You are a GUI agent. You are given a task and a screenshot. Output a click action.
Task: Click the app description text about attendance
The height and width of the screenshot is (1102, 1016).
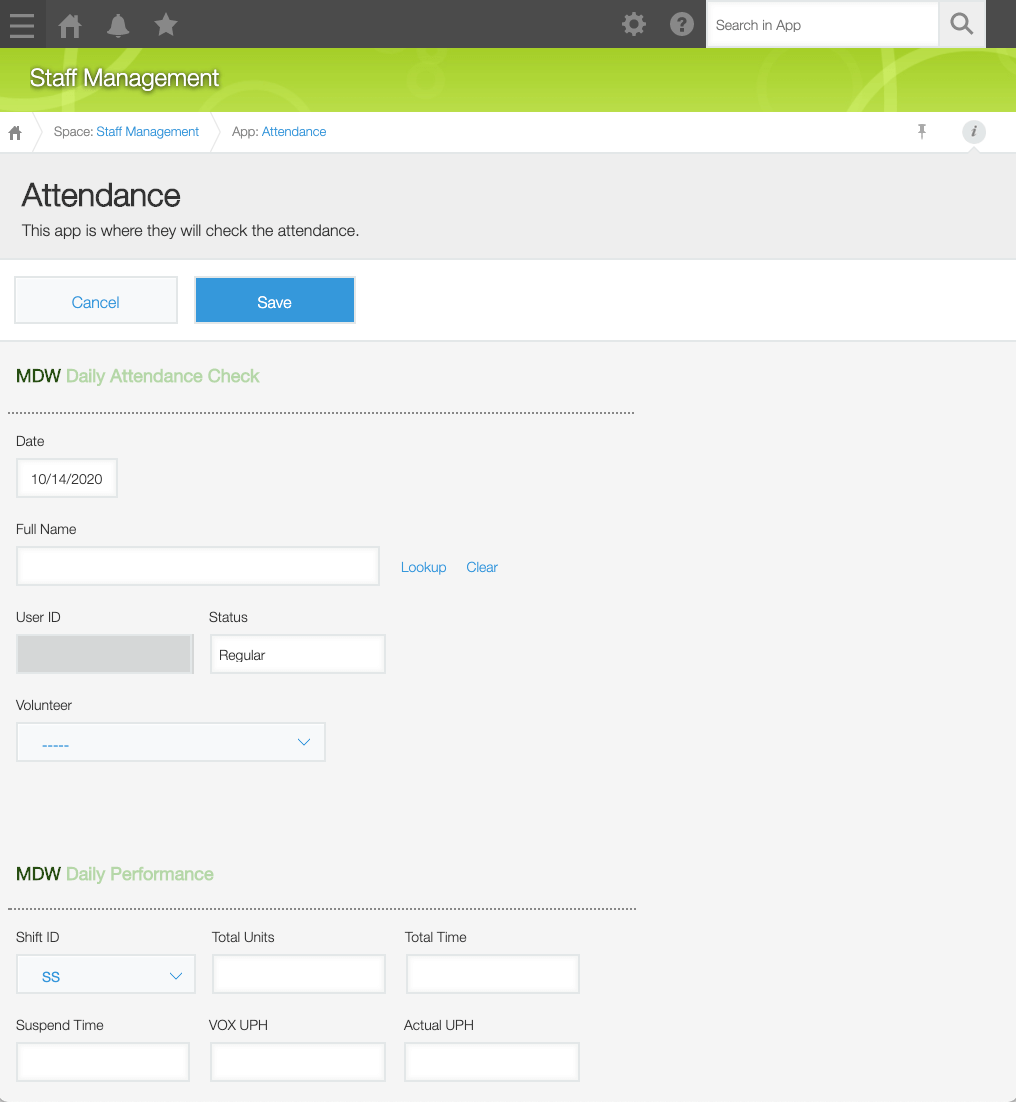[190, 231]
